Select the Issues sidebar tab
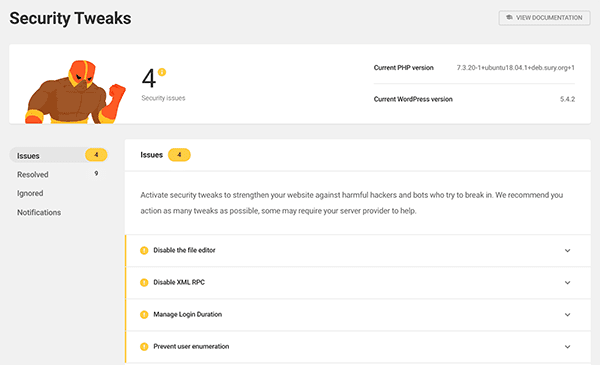 click(x=58, y=155)
